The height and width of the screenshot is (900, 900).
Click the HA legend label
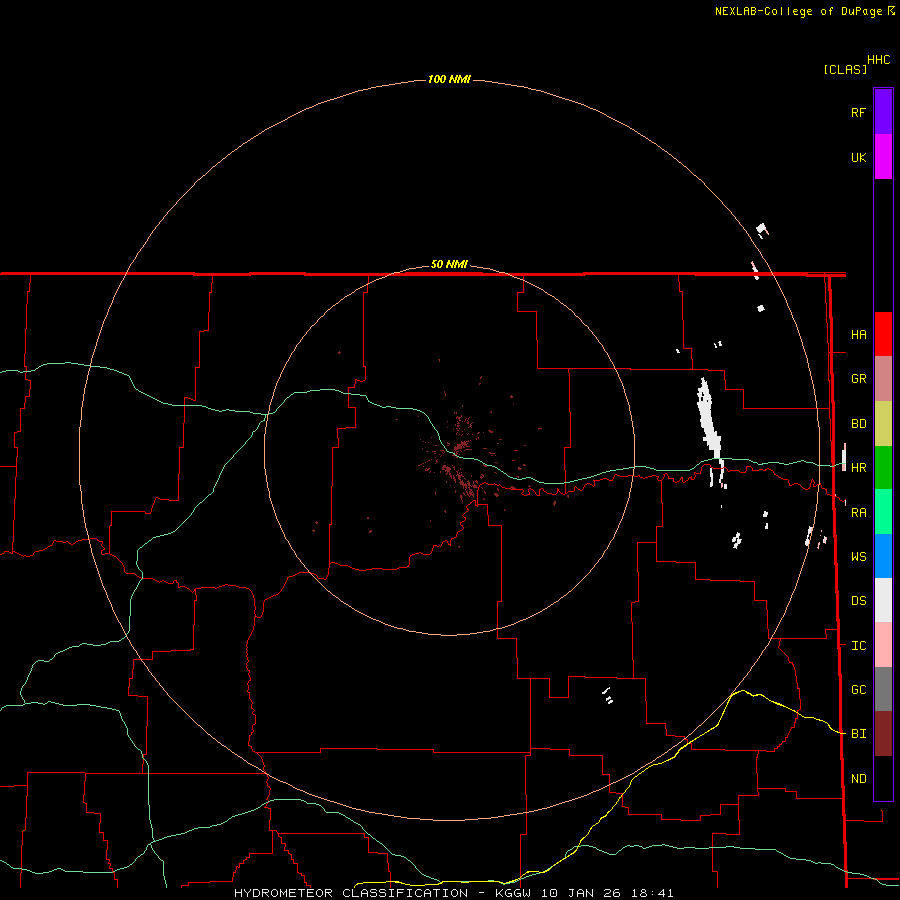(x=858, y=334)
